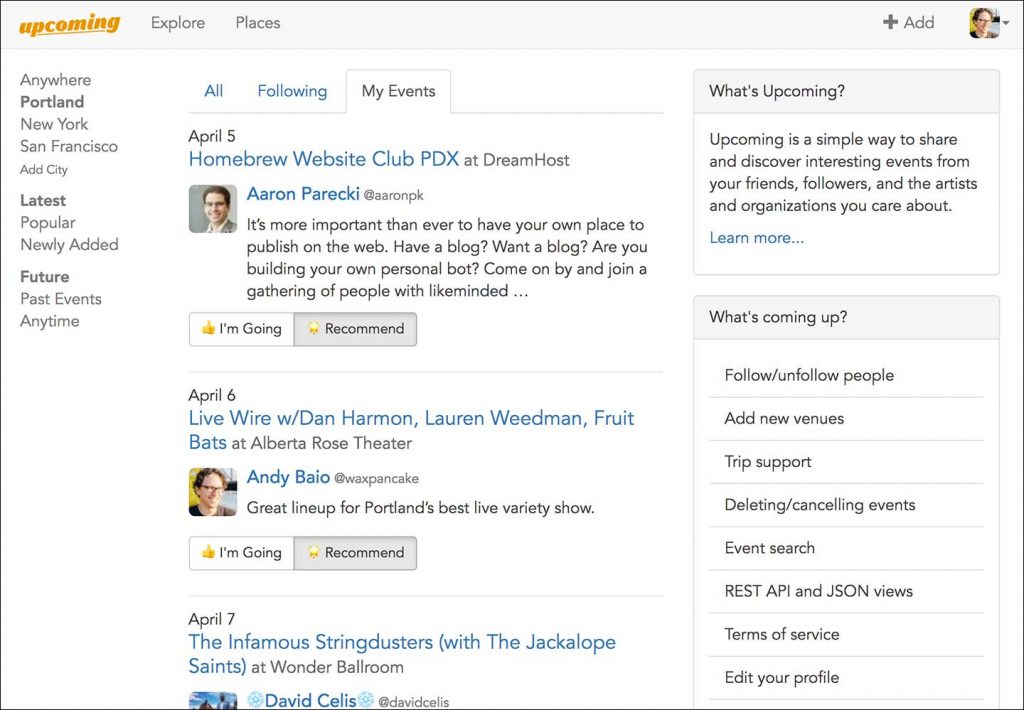Open David Celis's profile name link
The width and height of the screenshot is (1024, 710).
coord(310,701)
